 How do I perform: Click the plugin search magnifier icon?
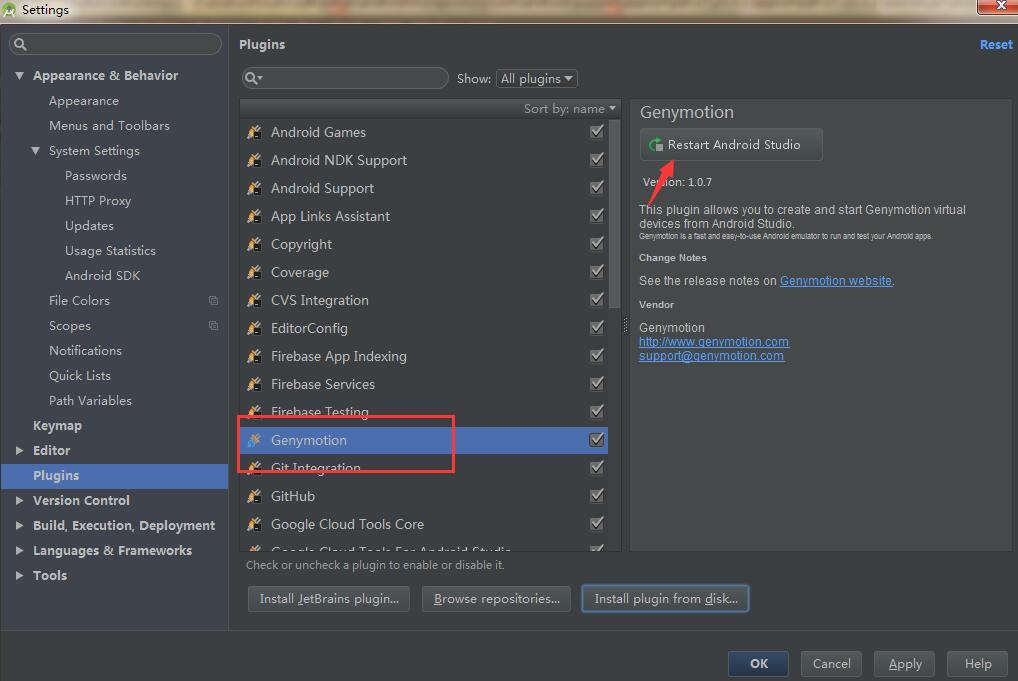[253, 79]
